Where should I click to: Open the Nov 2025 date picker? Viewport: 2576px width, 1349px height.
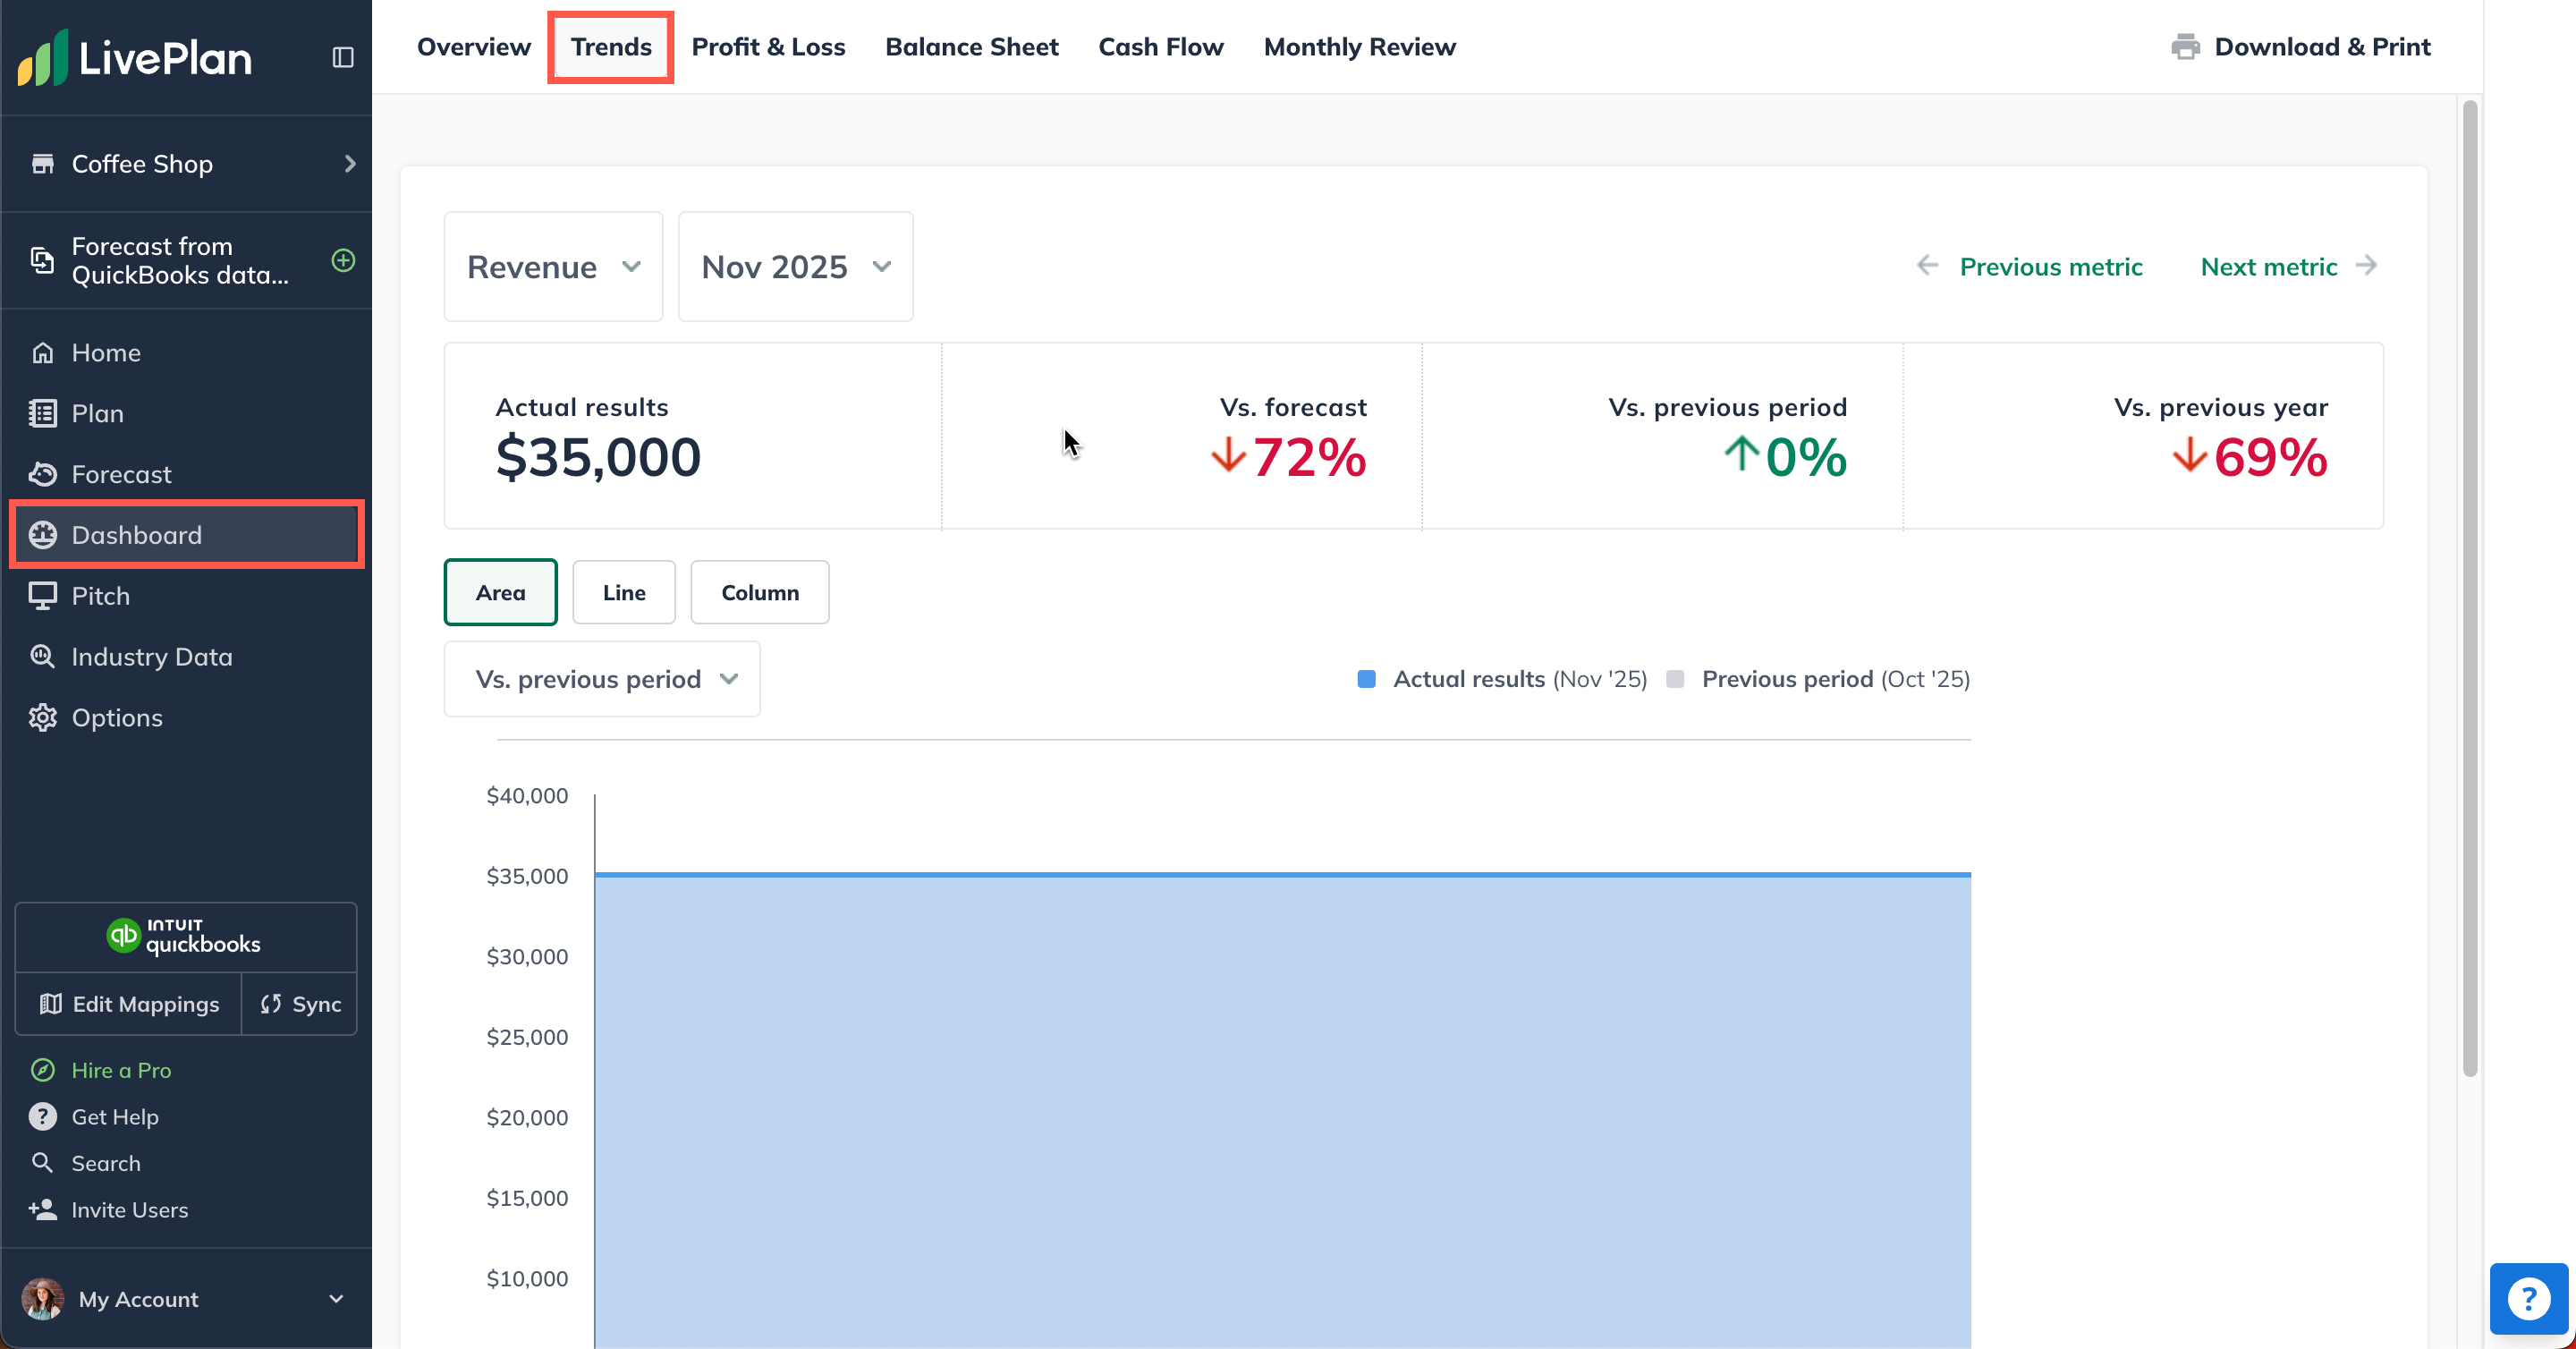pos(794,266)
